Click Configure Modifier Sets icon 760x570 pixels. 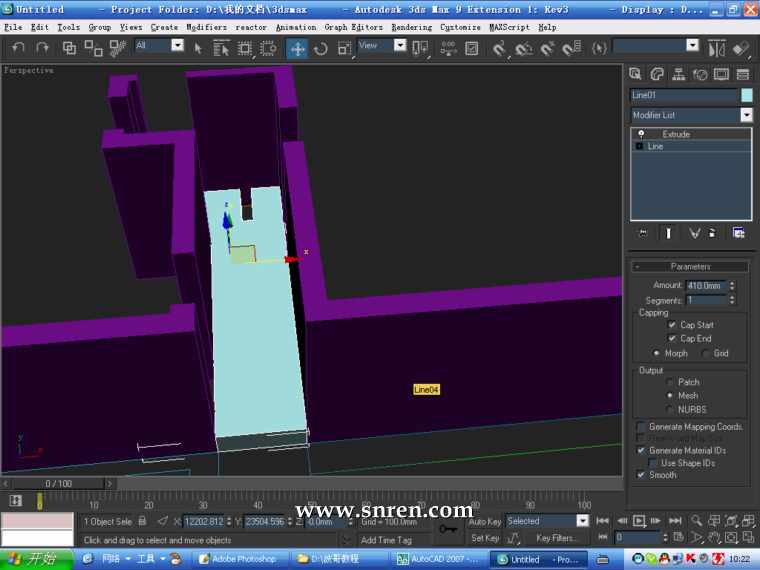[x=738, y=233]
